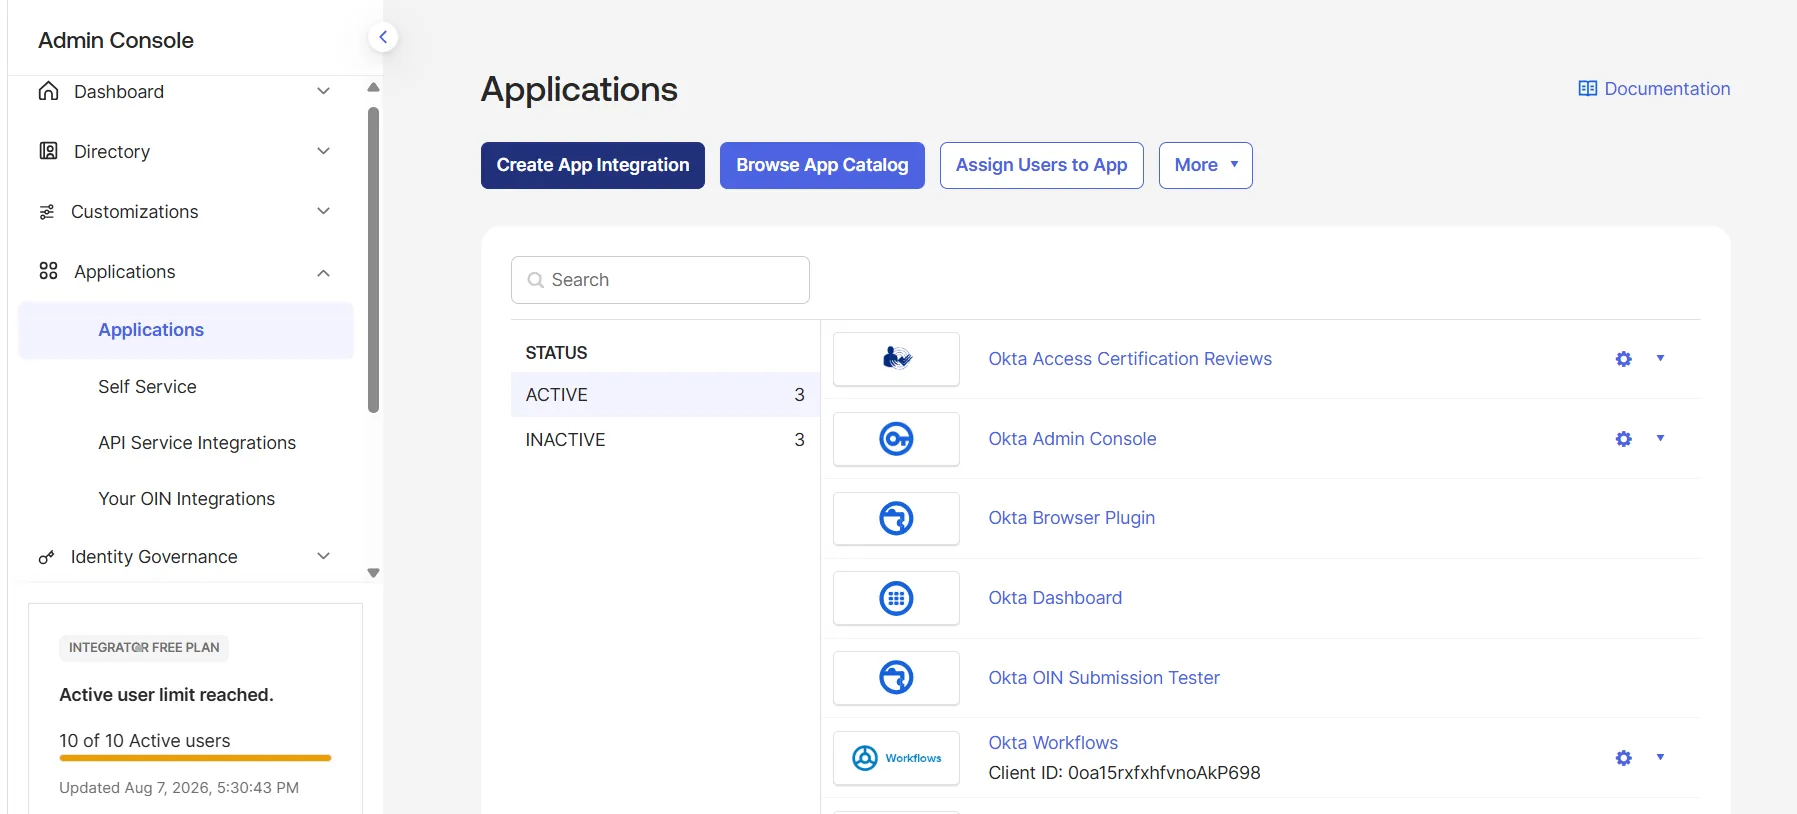Click 'Active user limit reached.' text

[x=166, y=695]
